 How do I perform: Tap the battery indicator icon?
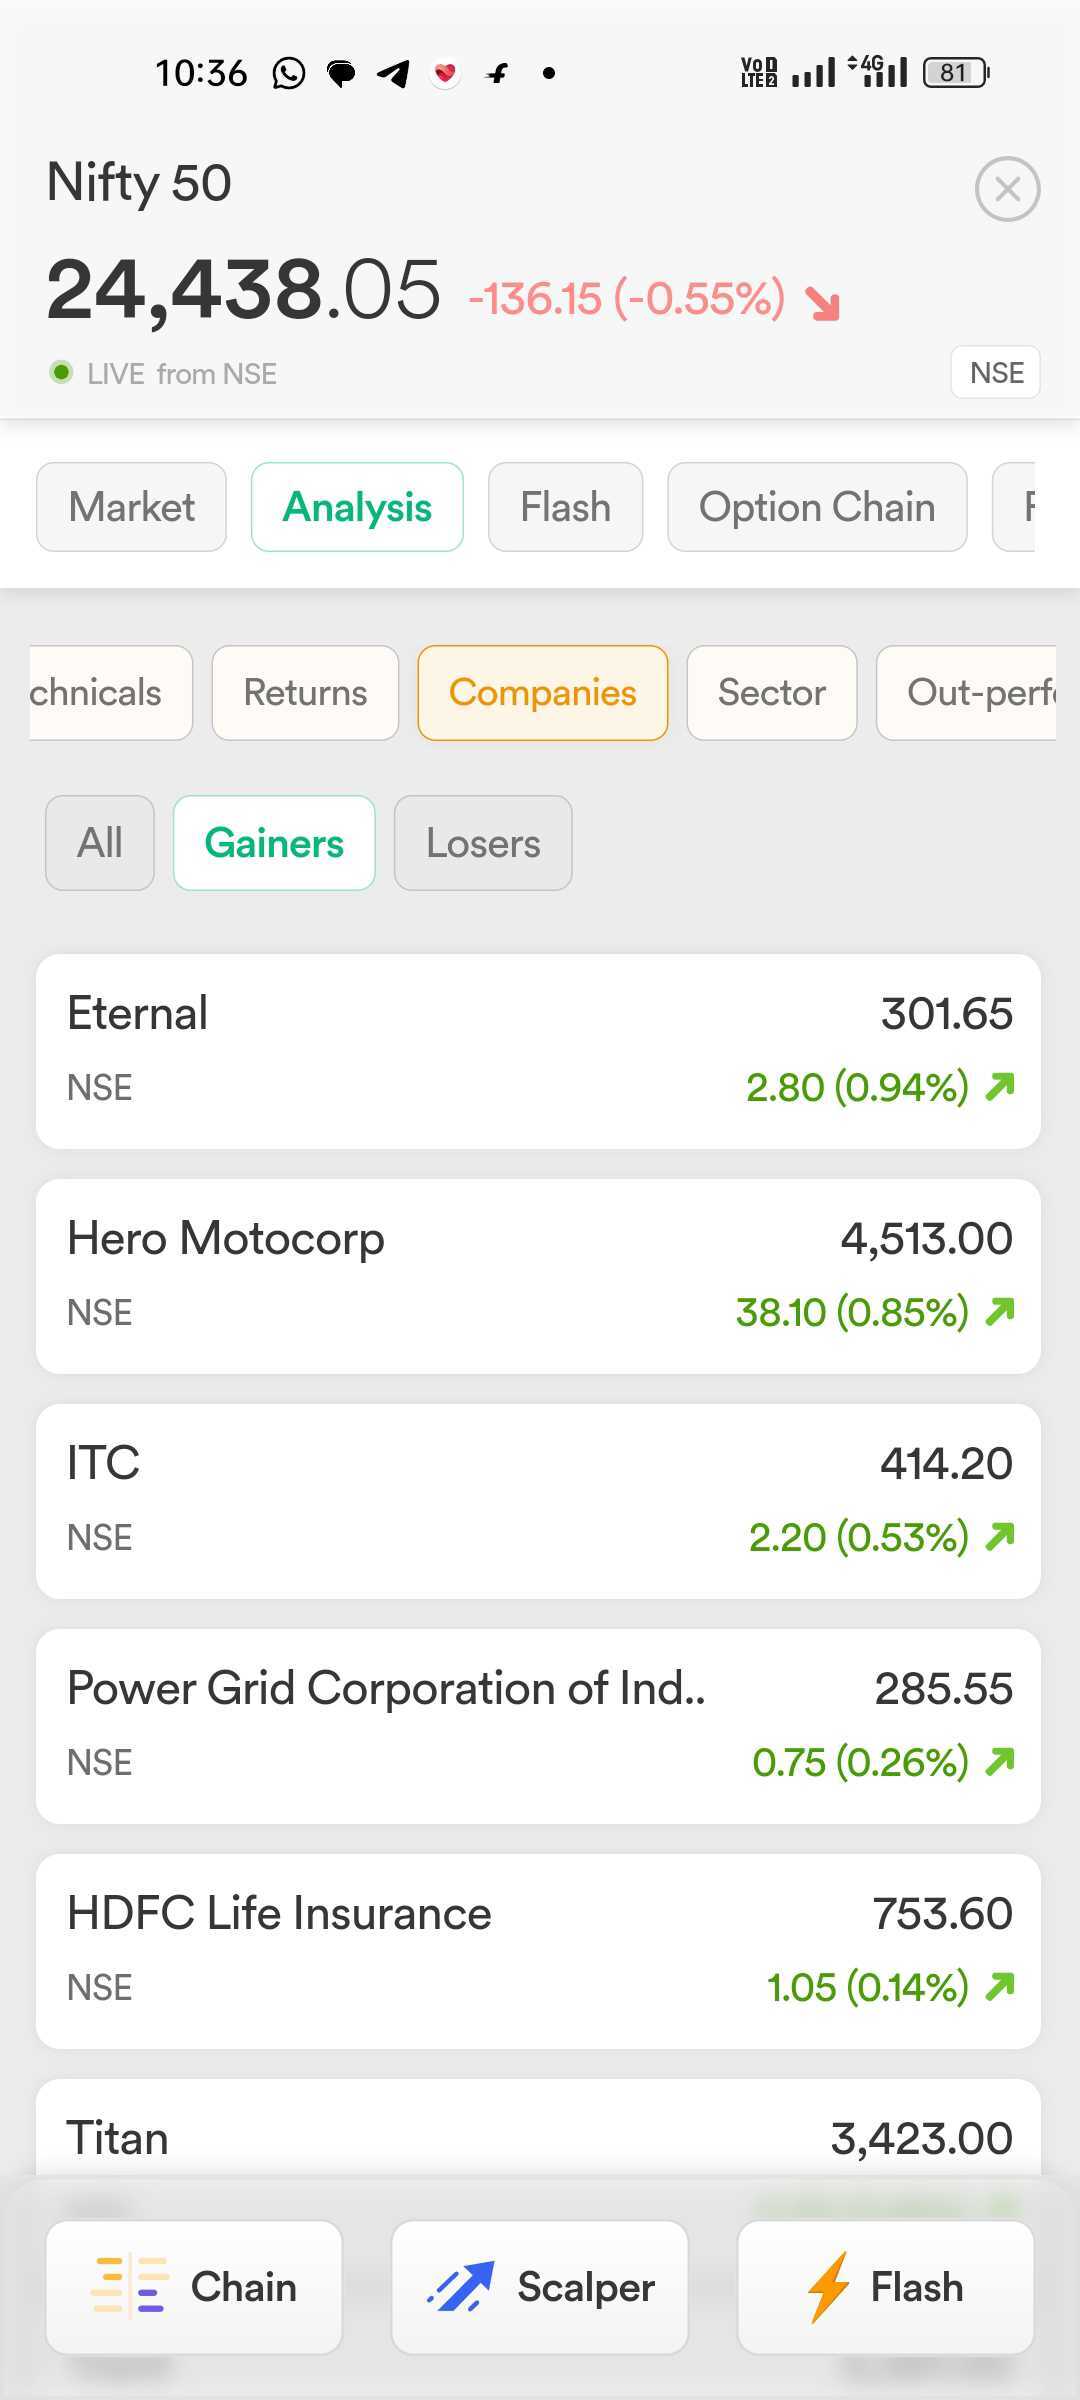point(955,73)
